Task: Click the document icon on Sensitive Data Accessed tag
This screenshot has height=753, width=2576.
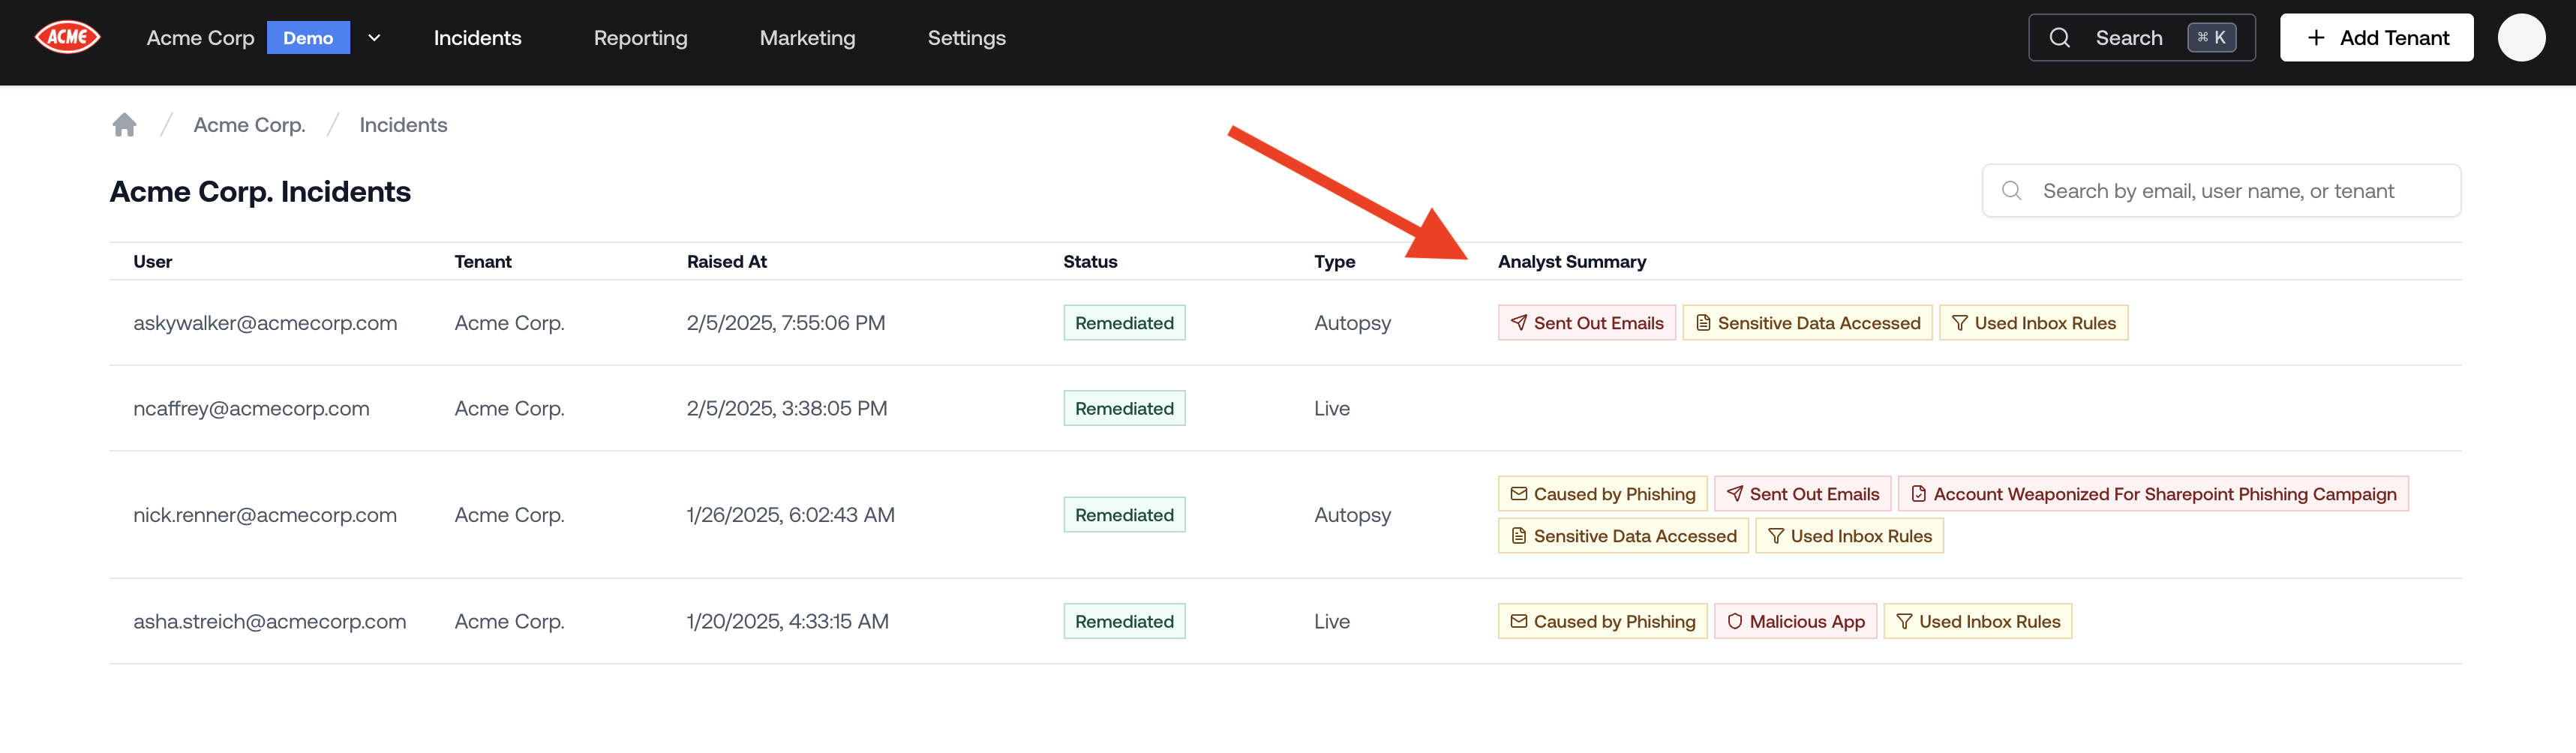Action: coord(1704,322)
